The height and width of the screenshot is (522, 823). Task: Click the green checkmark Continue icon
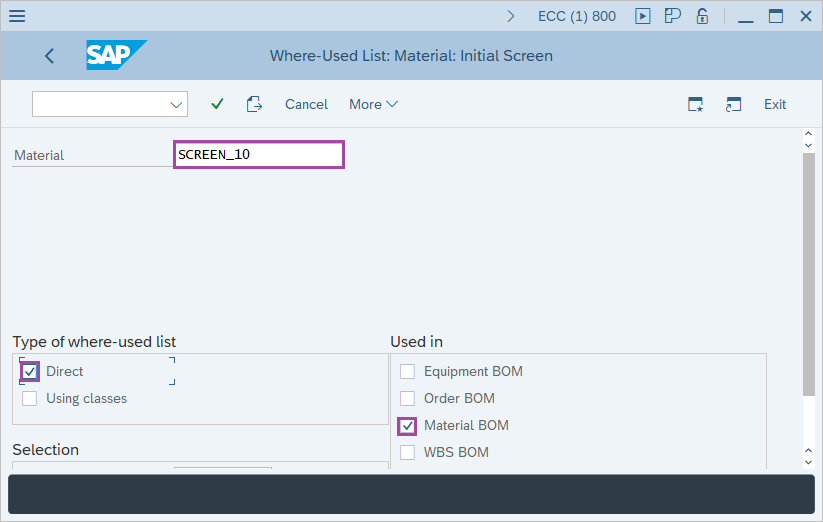(x=217, y=104)
